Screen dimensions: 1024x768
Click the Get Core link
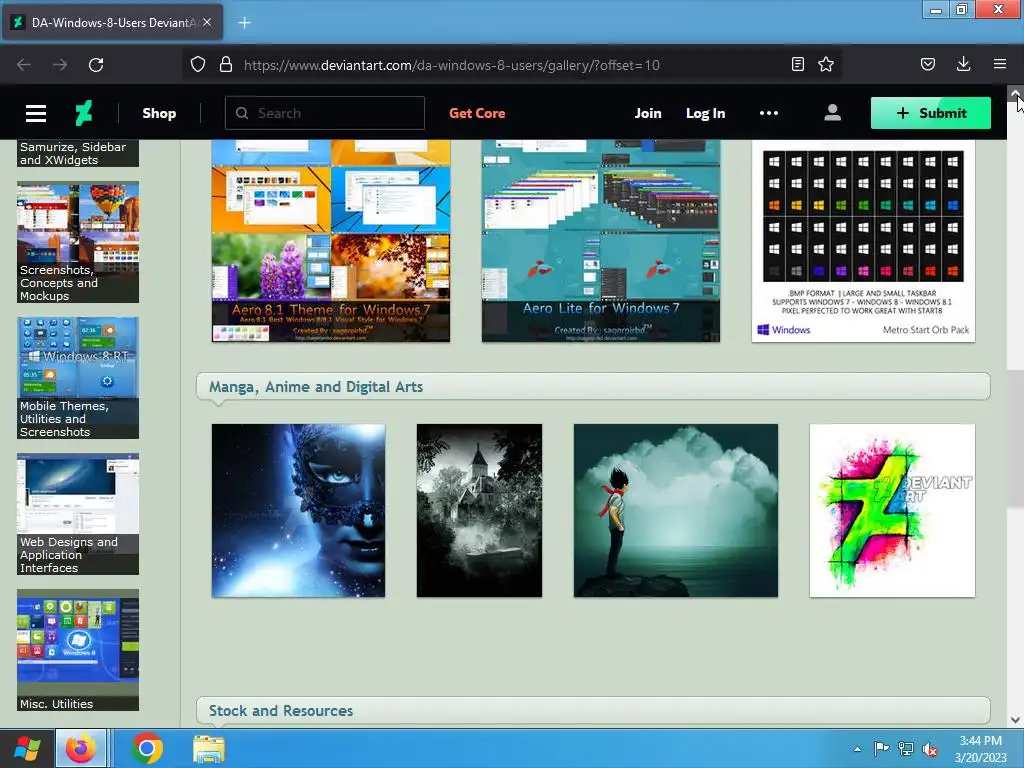477,113
